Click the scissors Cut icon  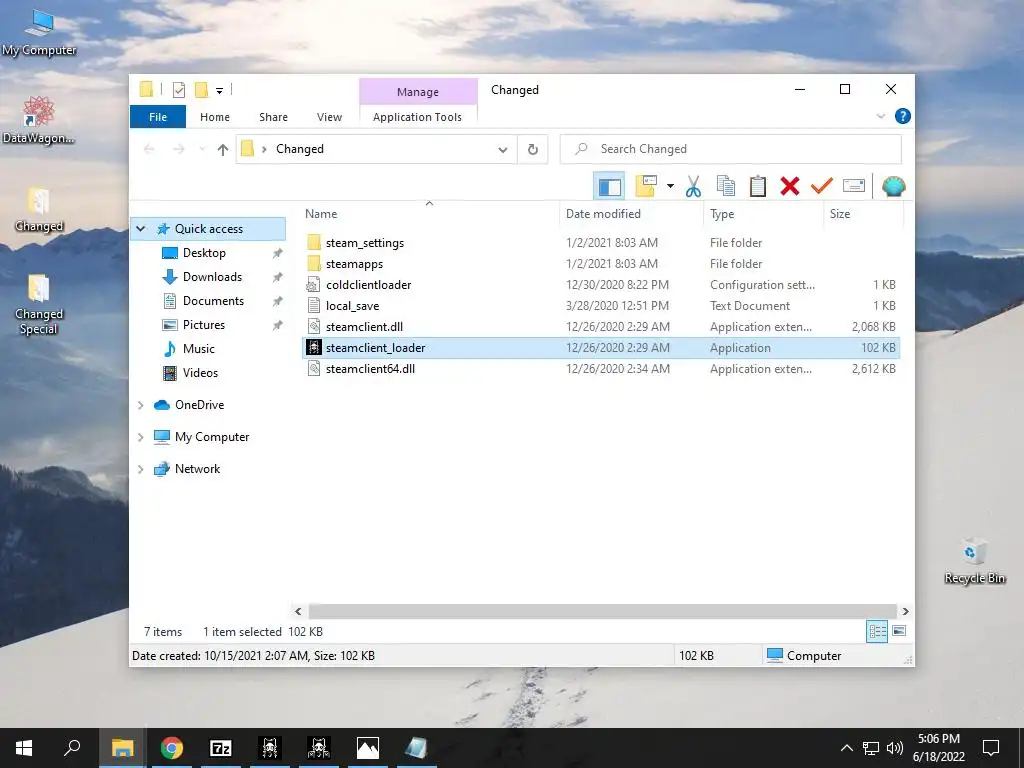[693, 187]
